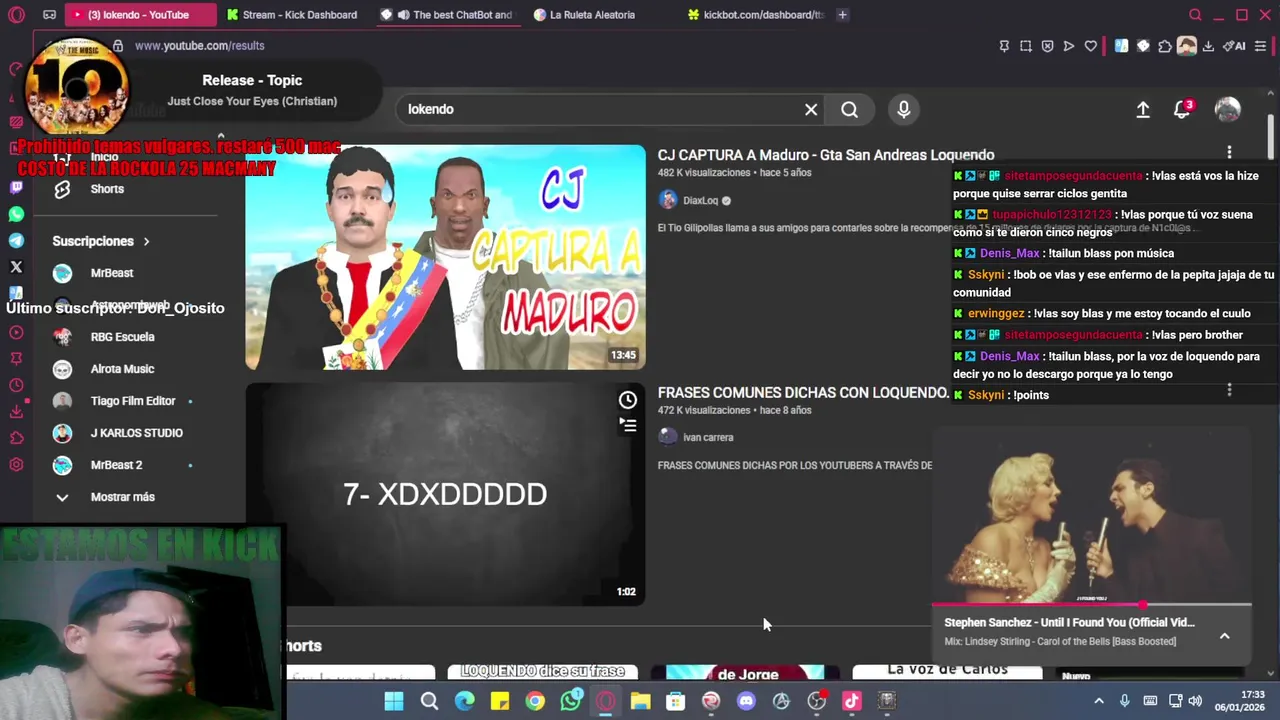Show hidden system tray icons chevron
The image size is (1280, 720).
tap(1099, 701)
